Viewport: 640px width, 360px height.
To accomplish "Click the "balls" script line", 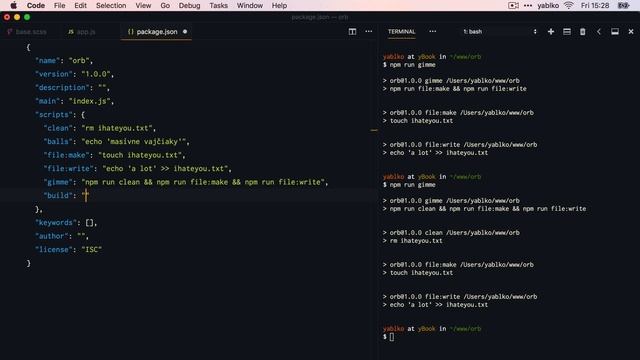I will [x=116, y=142].
